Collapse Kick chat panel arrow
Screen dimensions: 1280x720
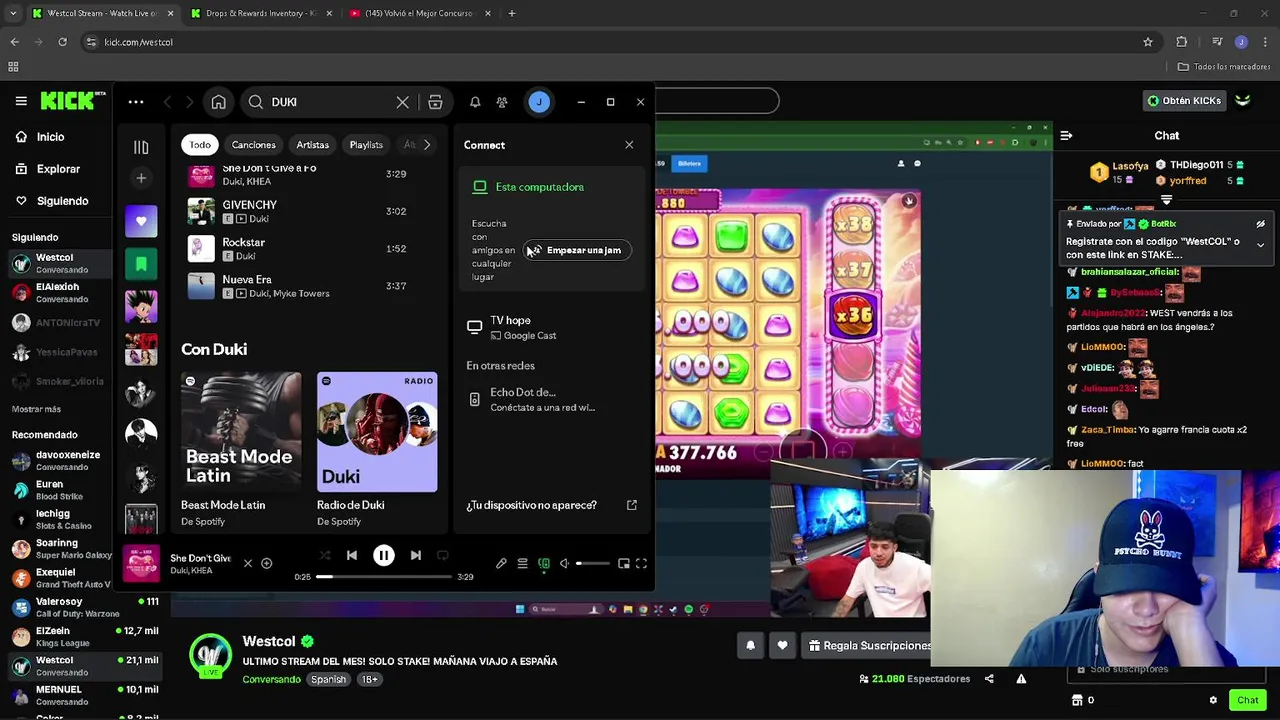(1066, 136)
